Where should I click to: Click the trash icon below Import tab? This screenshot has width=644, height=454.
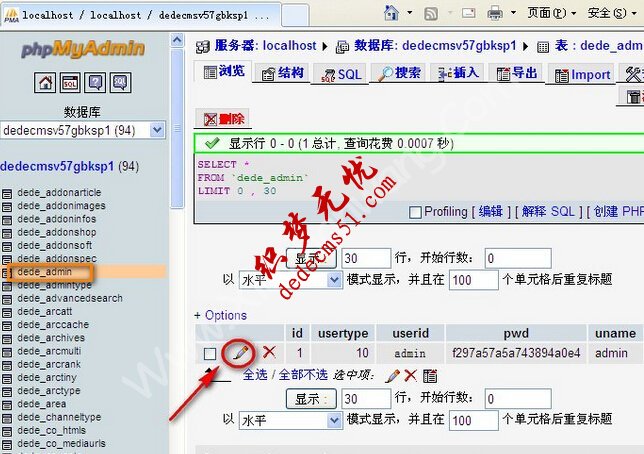pyautogui.click(x=634, y=97)
